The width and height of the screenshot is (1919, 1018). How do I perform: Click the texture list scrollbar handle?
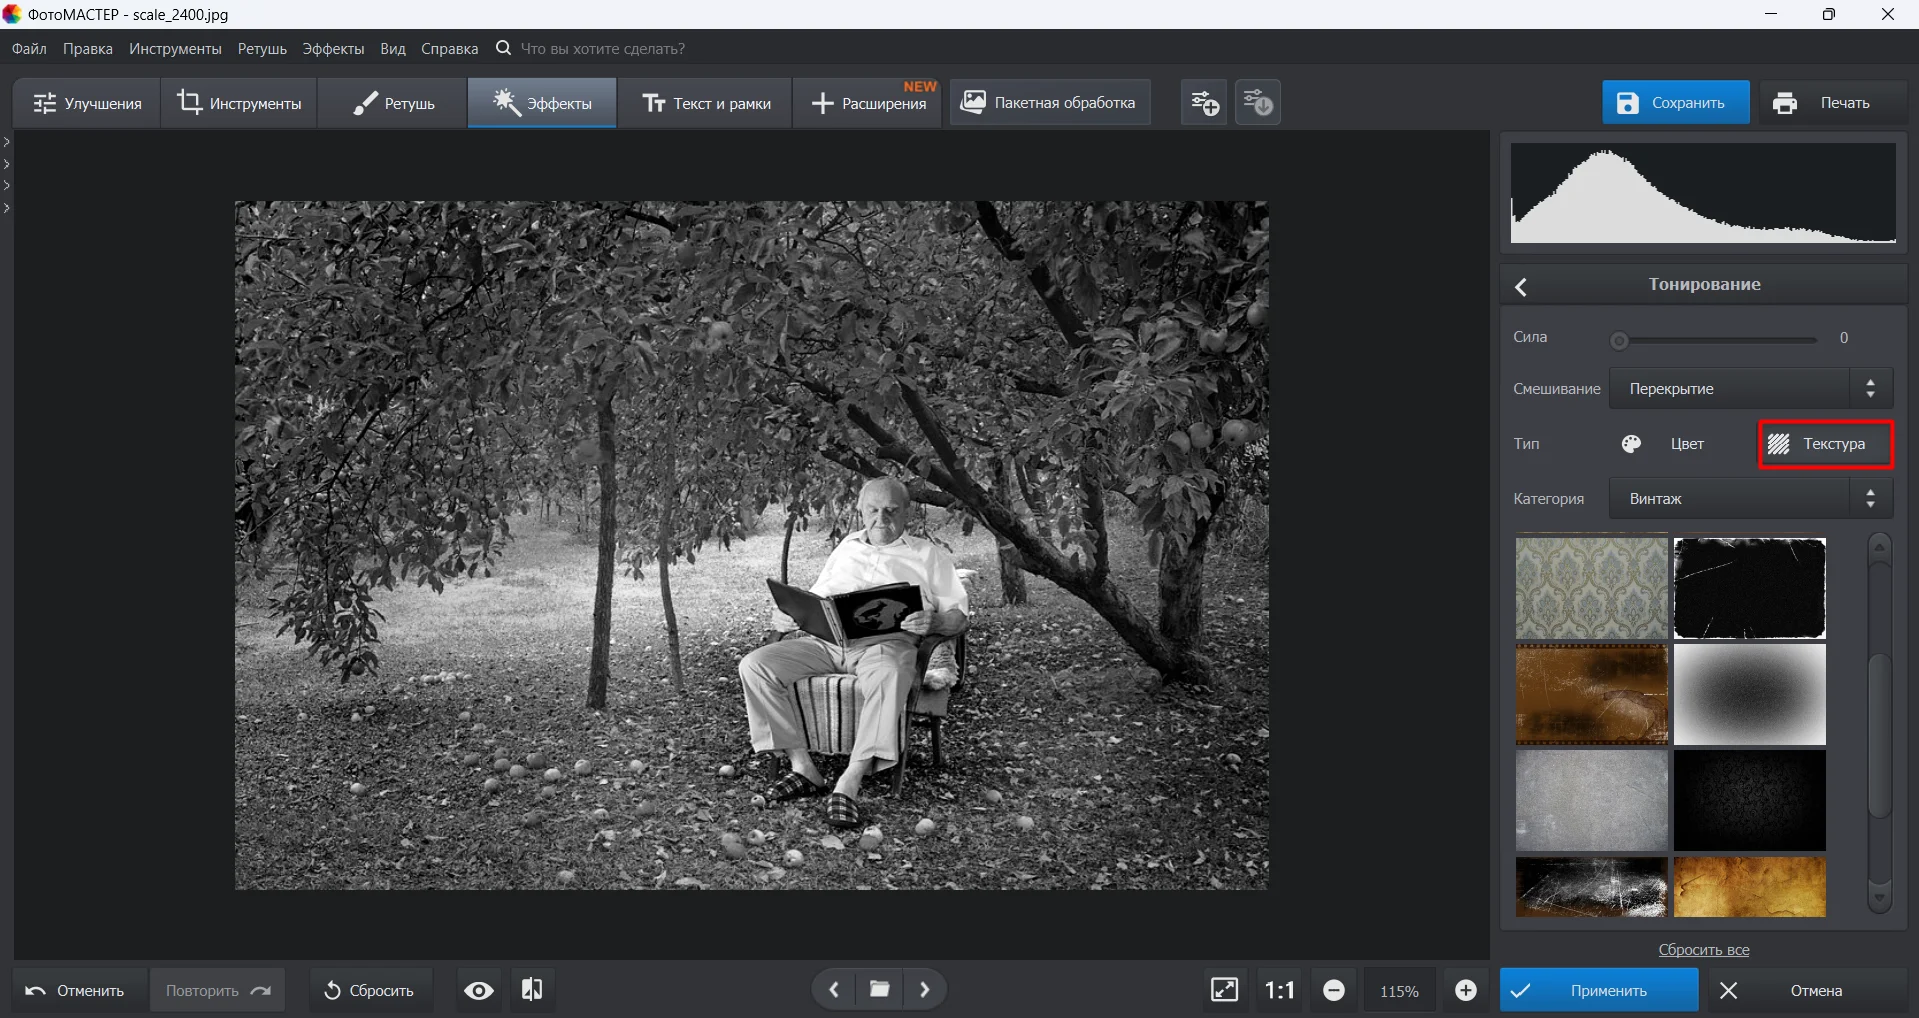pos(1879,736)
